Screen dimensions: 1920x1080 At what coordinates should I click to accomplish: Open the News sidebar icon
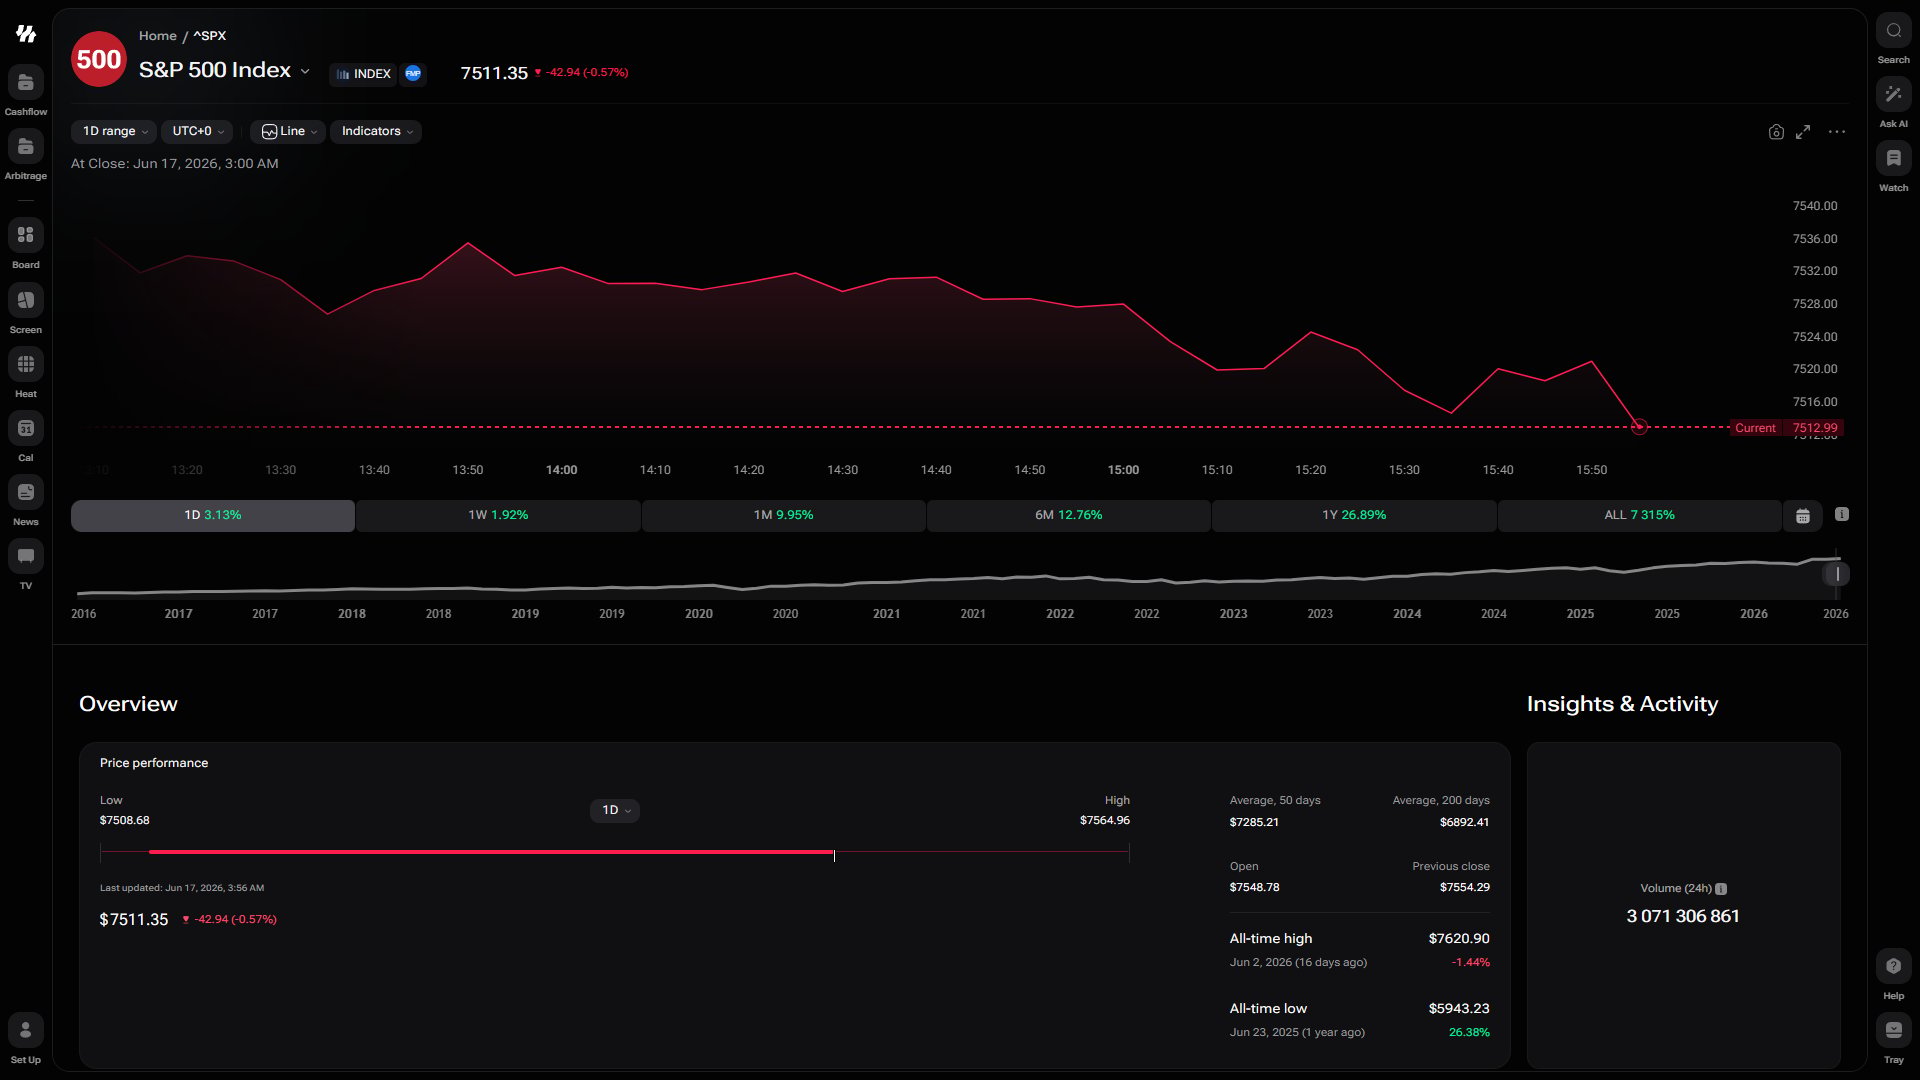point(26,492)
